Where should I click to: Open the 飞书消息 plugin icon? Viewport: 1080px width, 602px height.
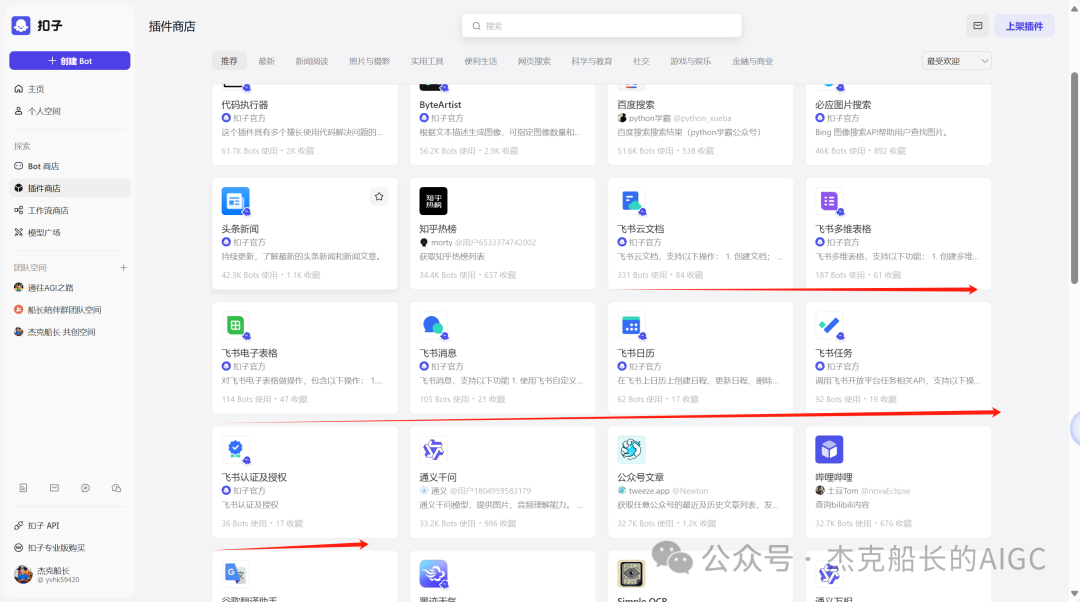tap(433, 325)
